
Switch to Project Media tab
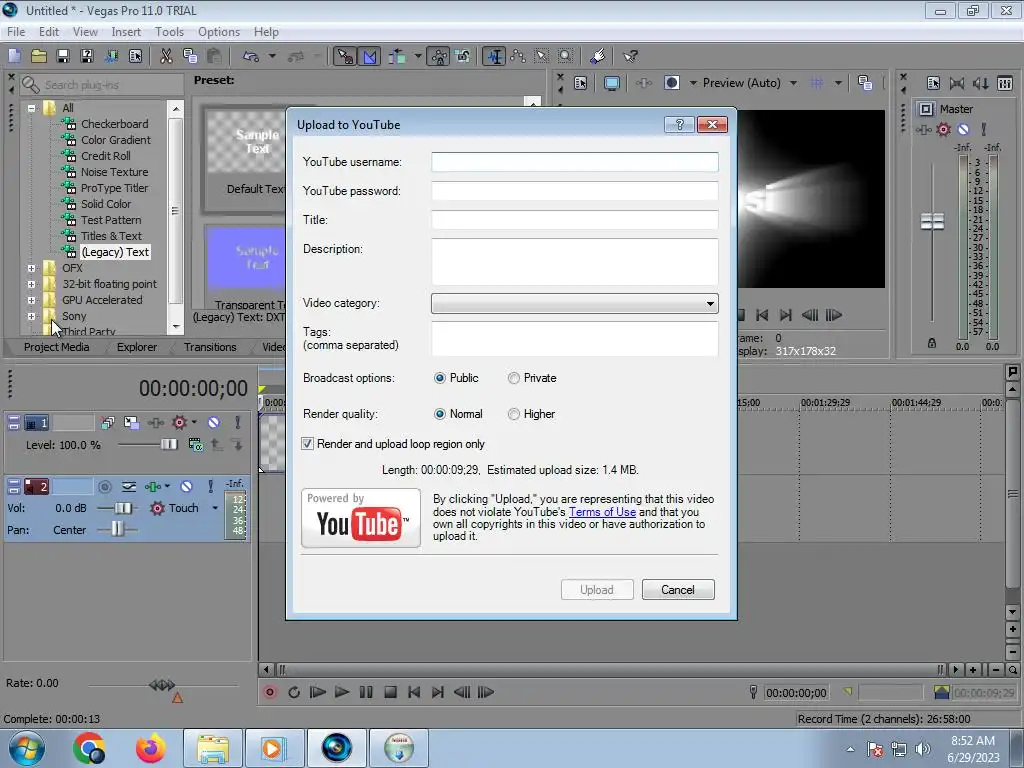click(56, 347)
